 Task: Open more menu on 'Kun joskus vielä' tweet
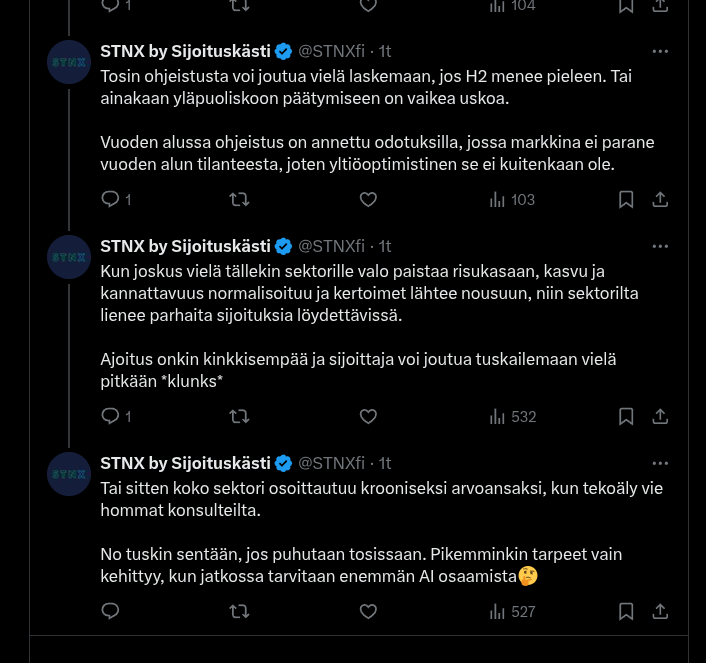(x=660, y=246)
